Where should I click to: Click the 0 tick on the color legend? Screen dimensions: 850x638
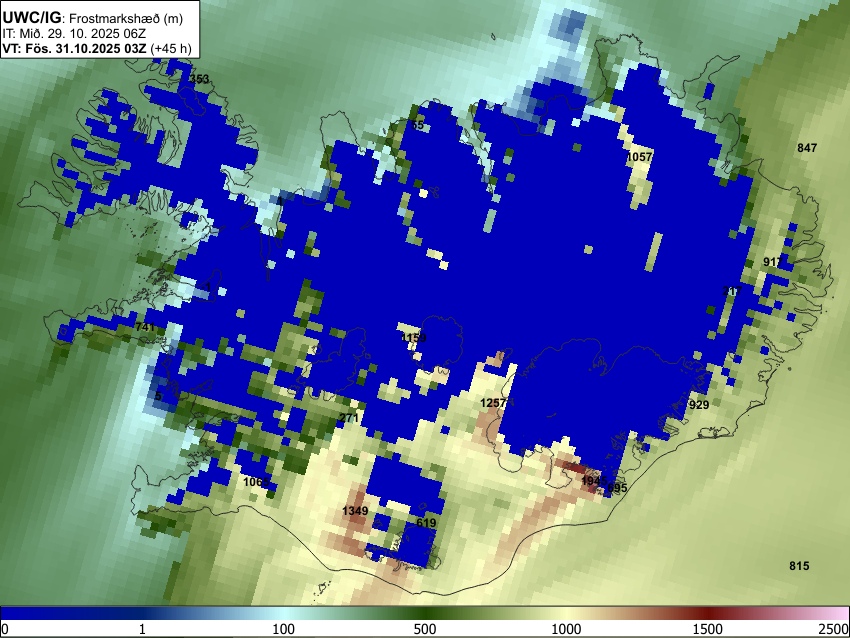[5, 629]
